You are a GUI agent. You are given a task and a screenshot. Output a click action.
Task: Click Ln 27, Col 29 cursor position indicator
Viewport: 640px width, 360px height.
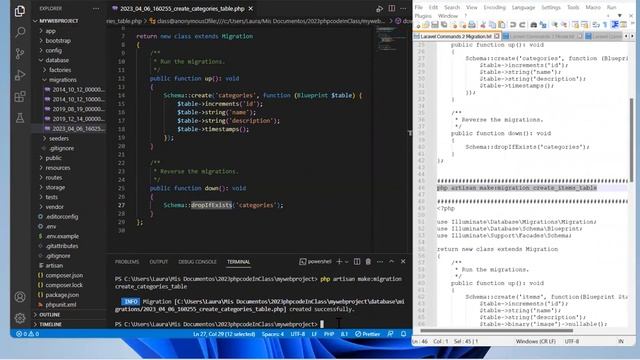(224, 334)
